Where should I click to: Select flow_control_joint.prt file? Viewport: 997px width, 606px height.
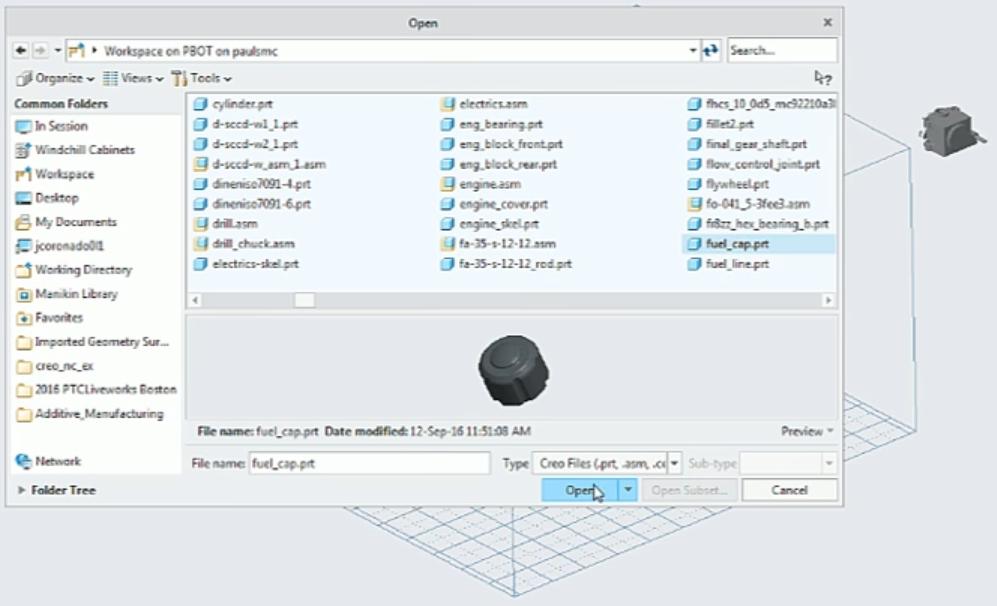[x=754, y=164]
